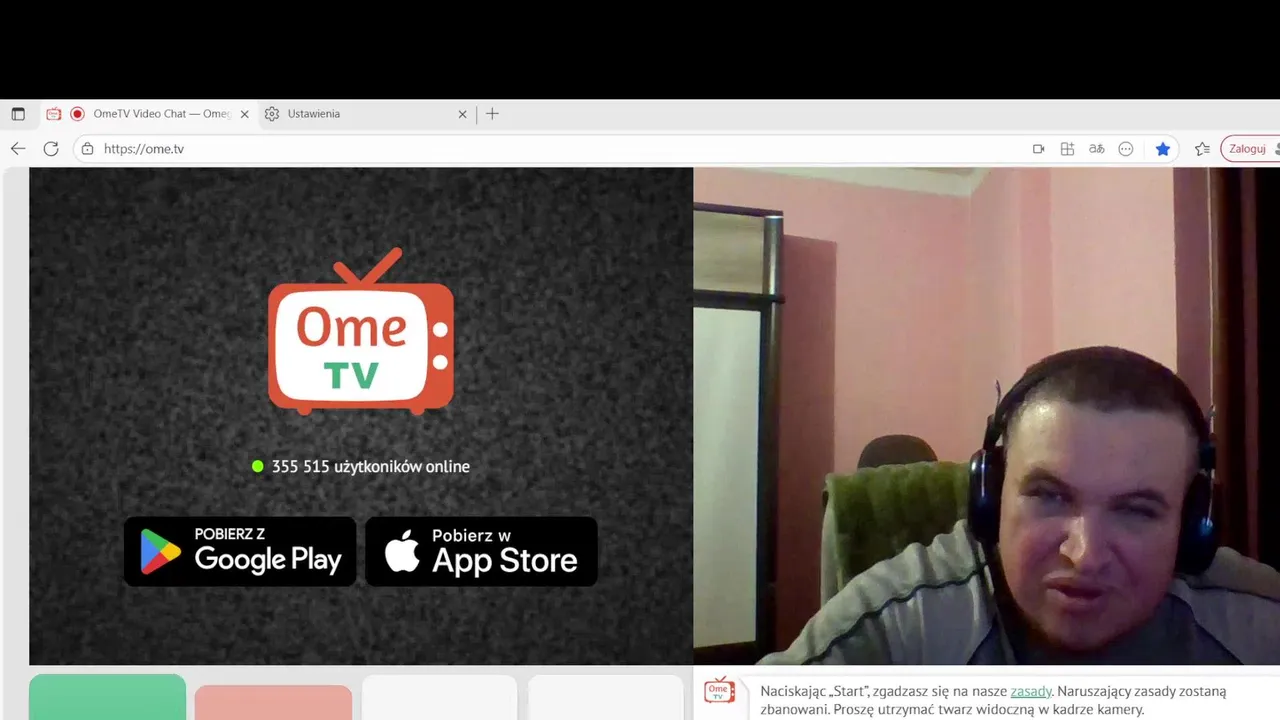The height and width of the screenshot is (720, 1280).
Task: Open the App Store download badge
Action: tap(481, 551)
